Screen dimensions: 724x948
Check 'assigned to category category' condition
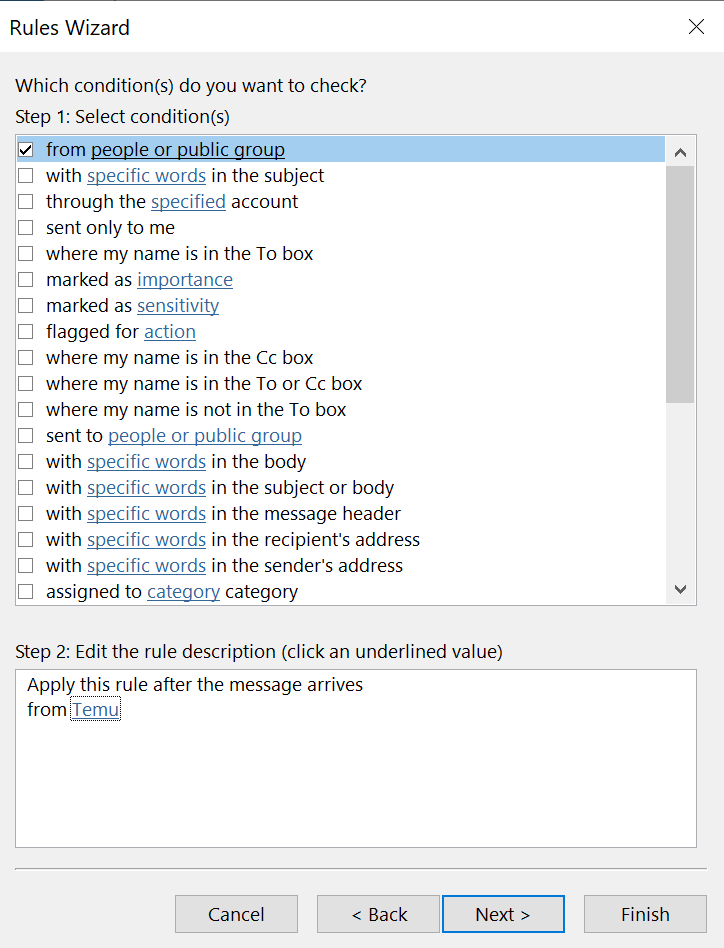[x=25, y=591]
